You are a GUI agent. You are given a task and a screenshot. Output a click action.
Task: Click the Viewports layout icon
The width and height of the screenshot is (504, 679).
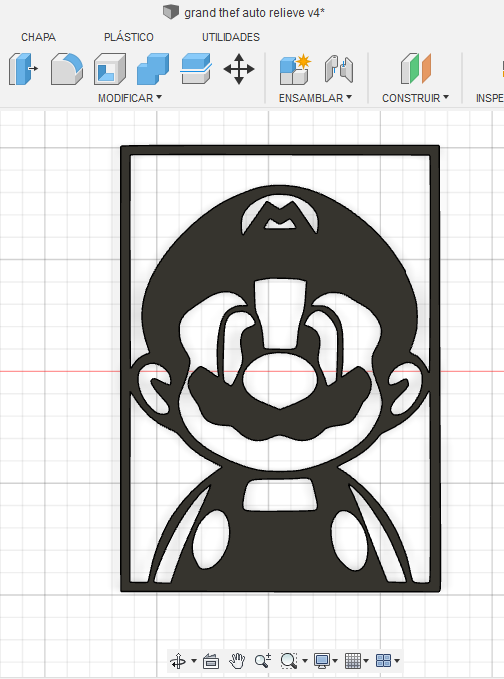(x=384, y=661)
